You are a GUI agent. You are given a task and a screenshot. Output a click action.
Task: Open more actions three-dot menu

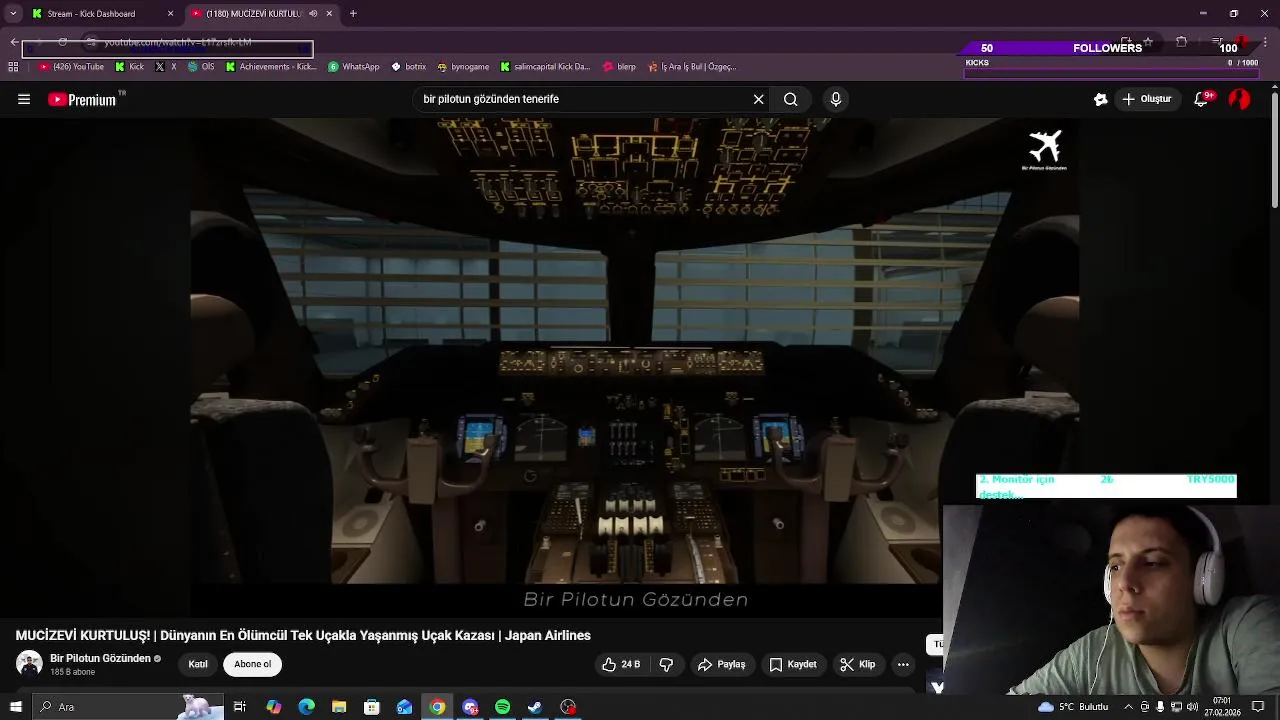click(903, 664)
